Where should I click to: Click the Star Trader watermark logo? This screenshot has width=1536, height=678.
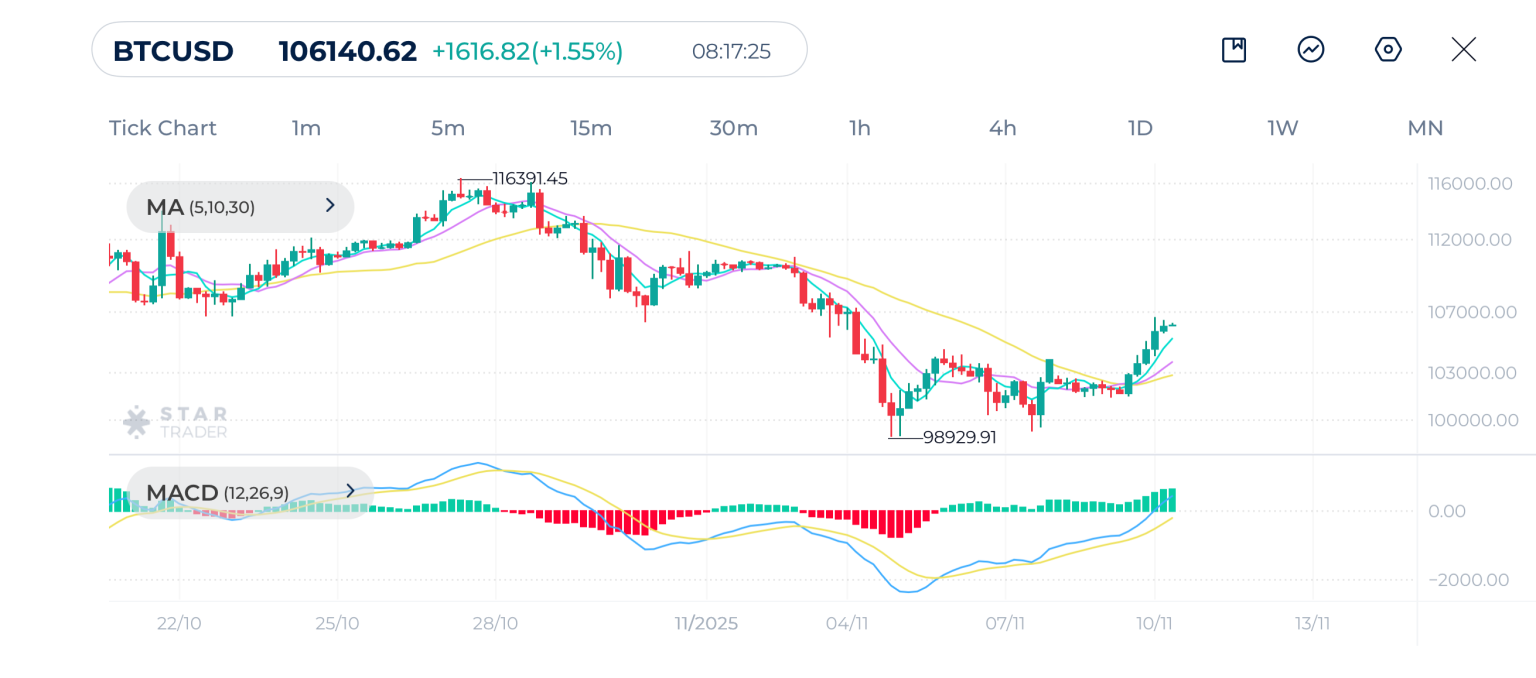pos(176,422)
